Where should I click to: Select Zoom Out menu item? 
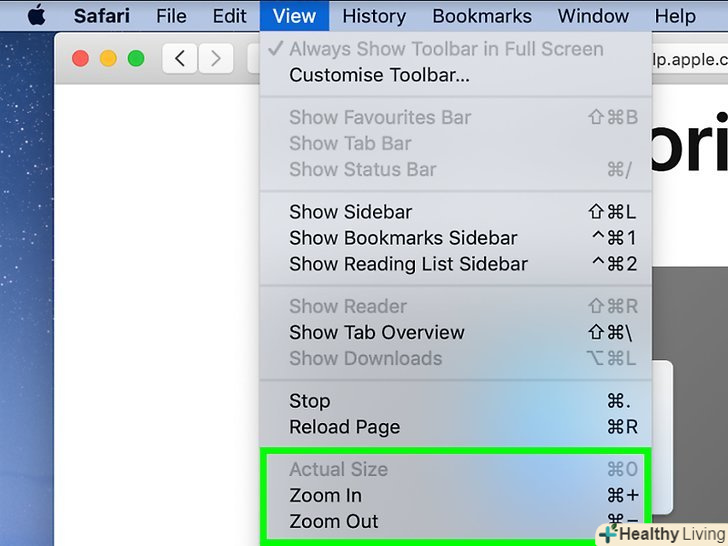pos(333,521)
